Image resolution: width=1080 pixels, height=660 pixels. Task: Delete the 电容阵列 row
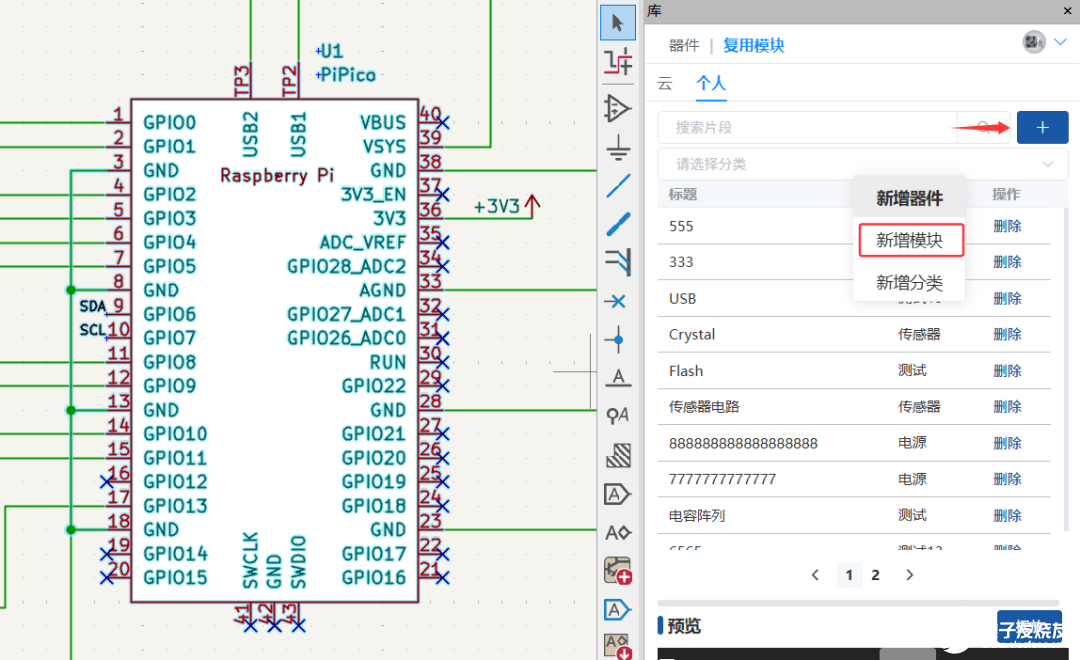[x=1007, y=516]
